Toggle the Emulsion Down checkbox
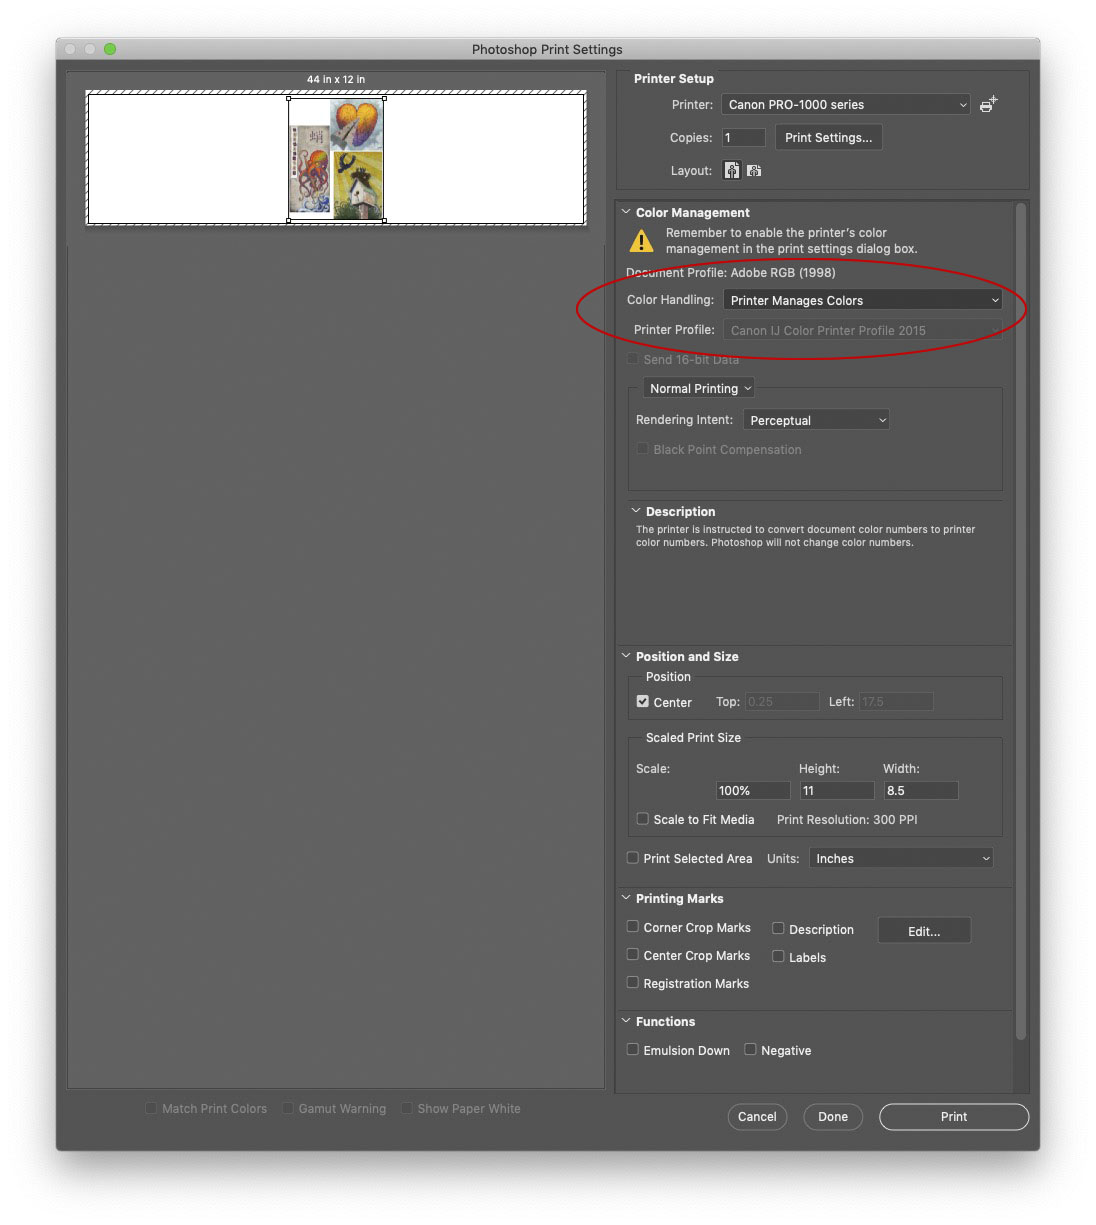 (x=633, y=1050)
